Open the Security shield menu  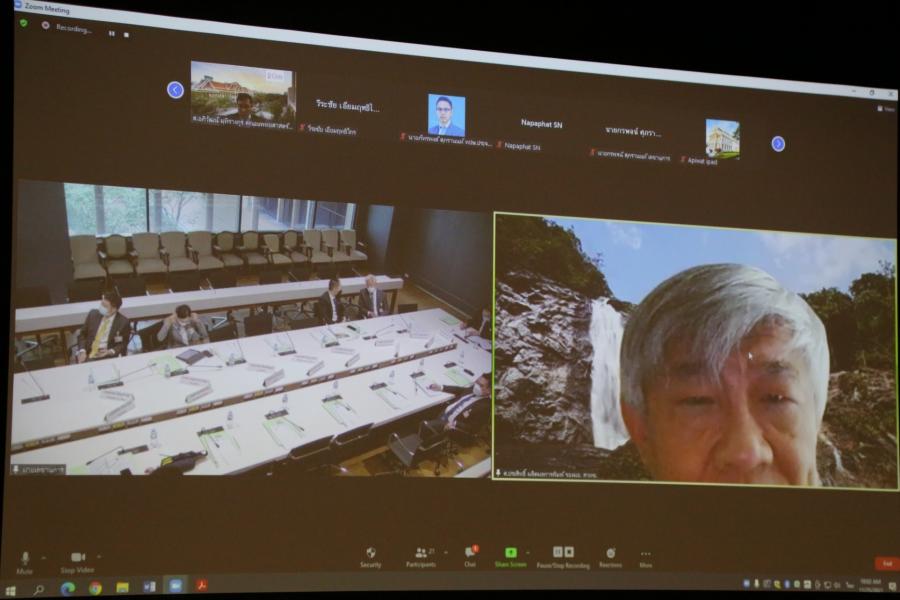[x=371, y=553]
